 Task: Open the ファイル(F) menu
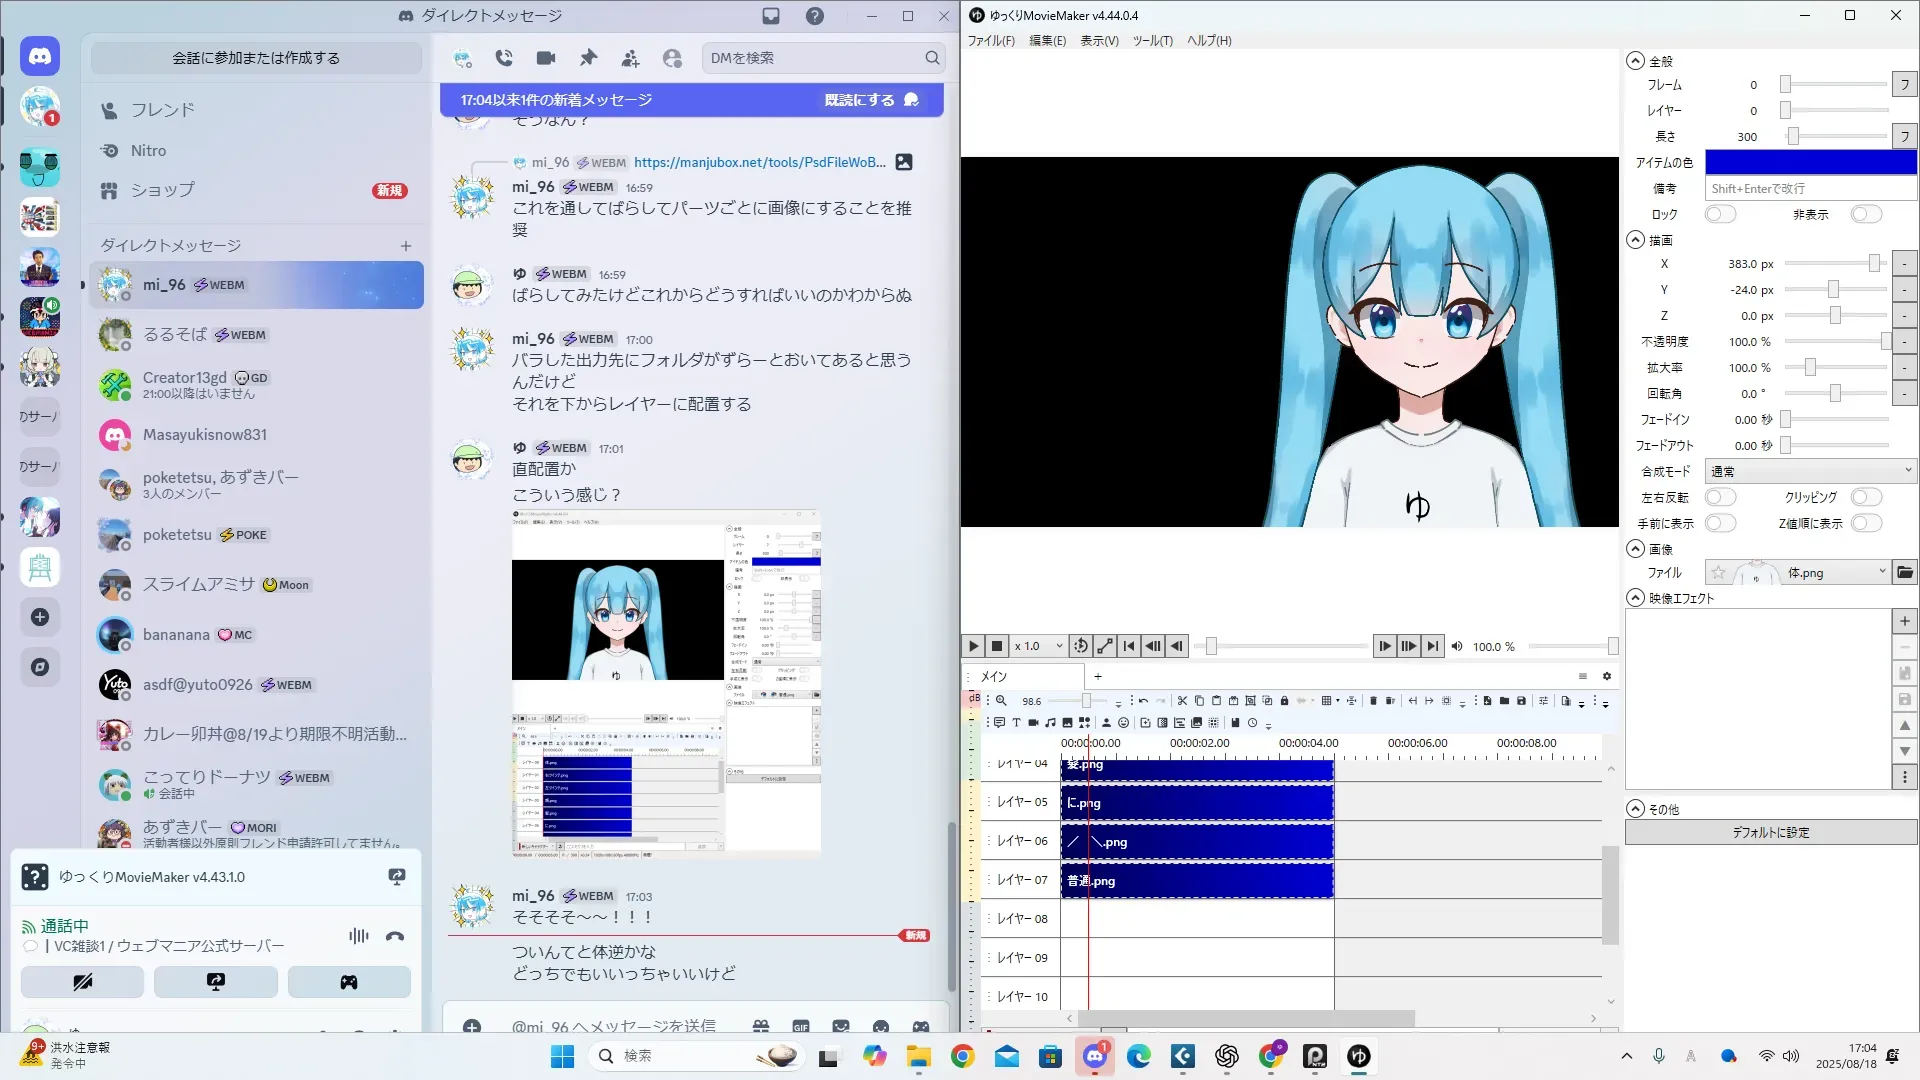[990, 41]
